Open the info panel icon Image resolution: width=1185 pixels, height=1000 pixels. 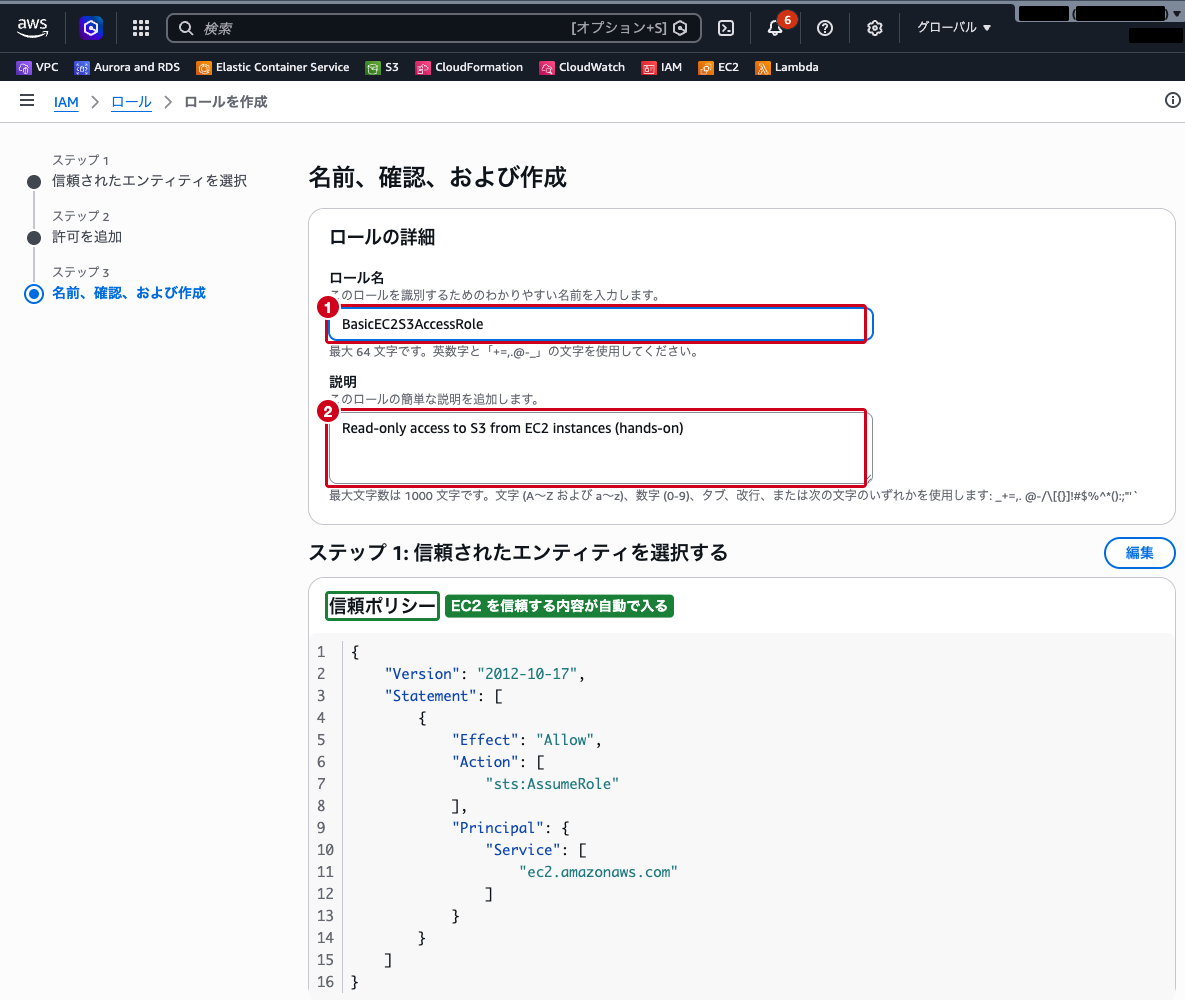[1172, 101]
